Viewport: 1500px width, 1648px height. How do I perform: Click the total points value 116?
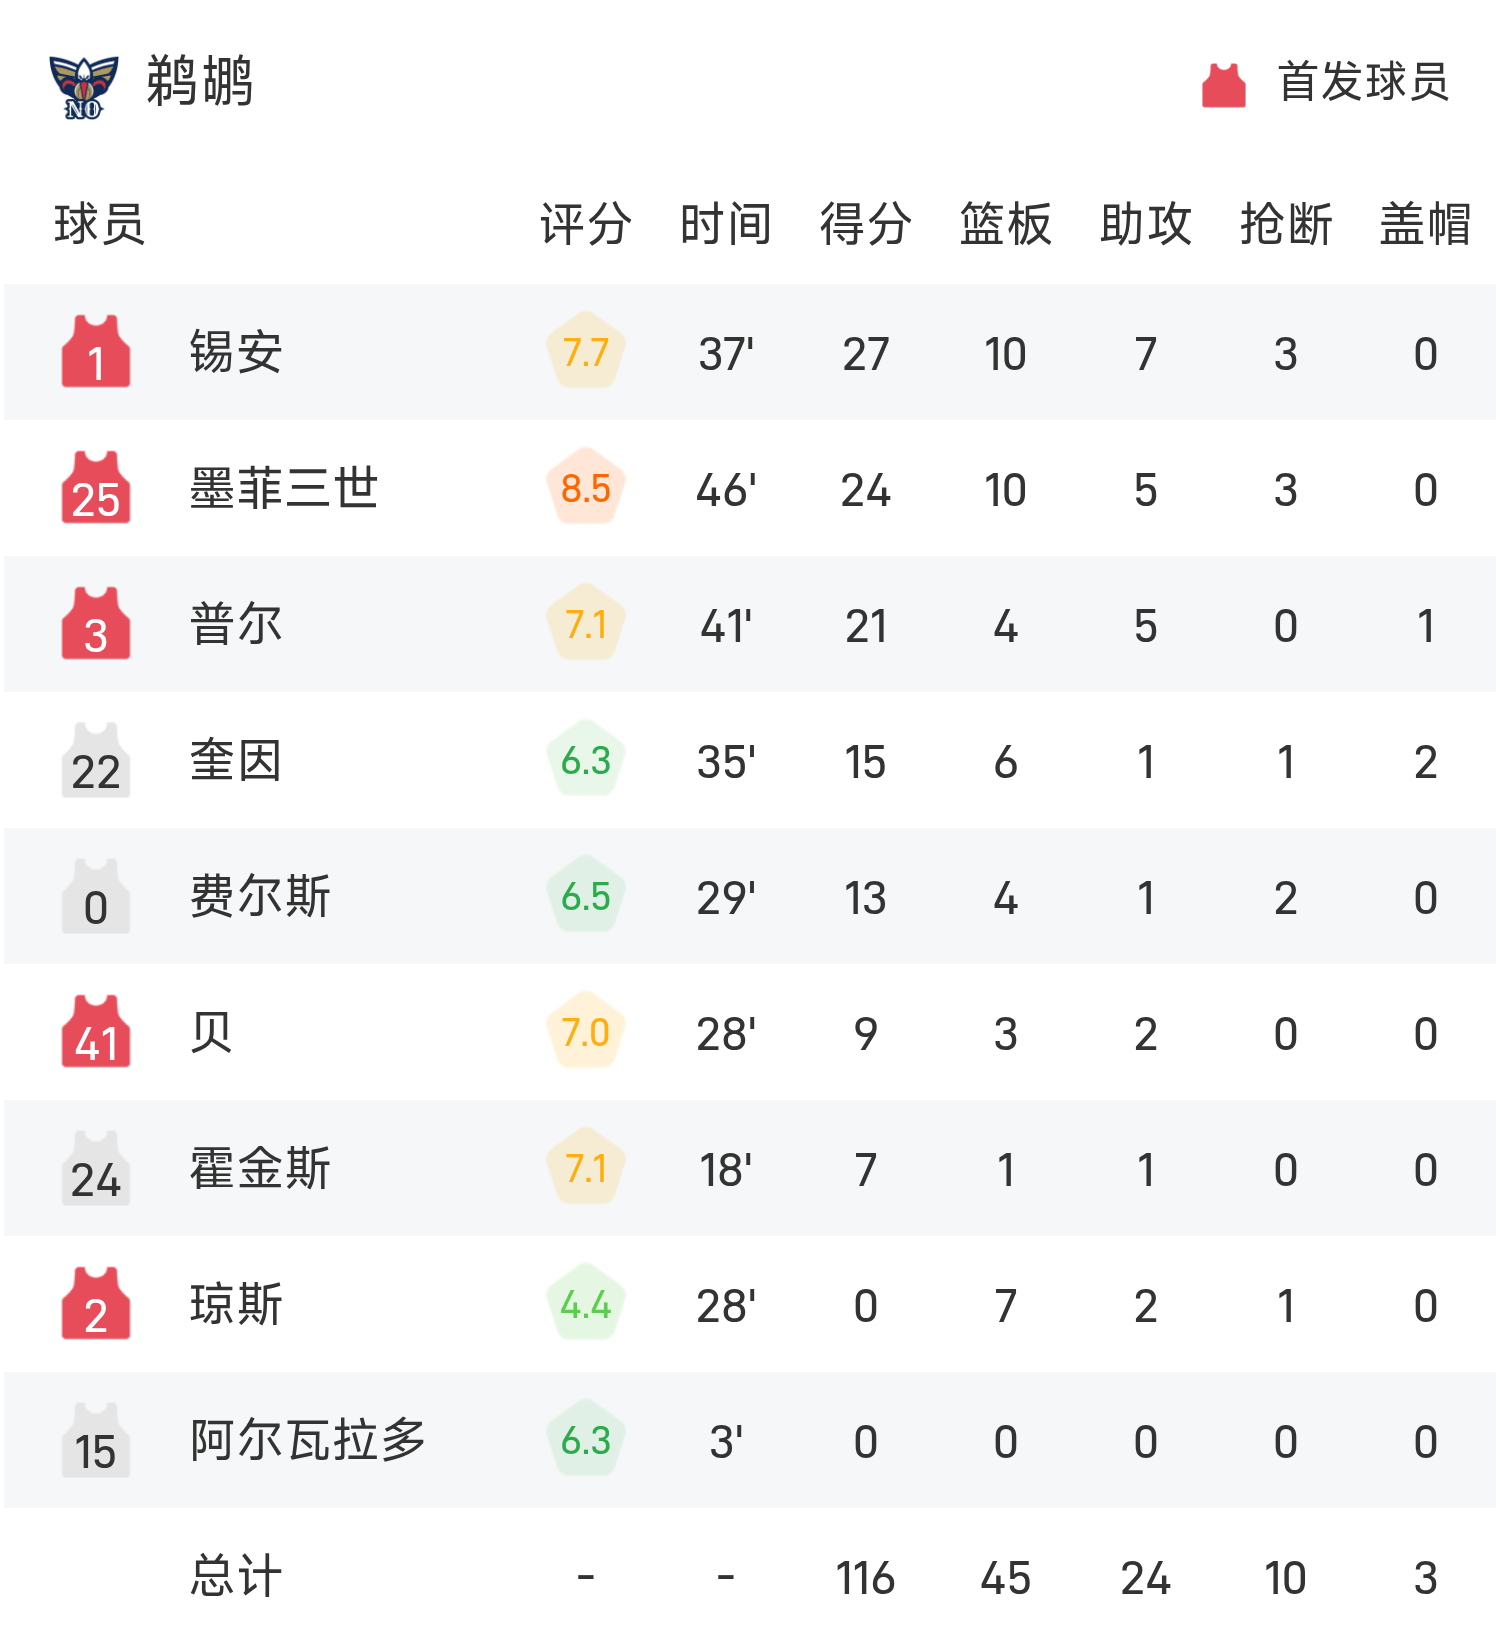[x=865, y=1579]
